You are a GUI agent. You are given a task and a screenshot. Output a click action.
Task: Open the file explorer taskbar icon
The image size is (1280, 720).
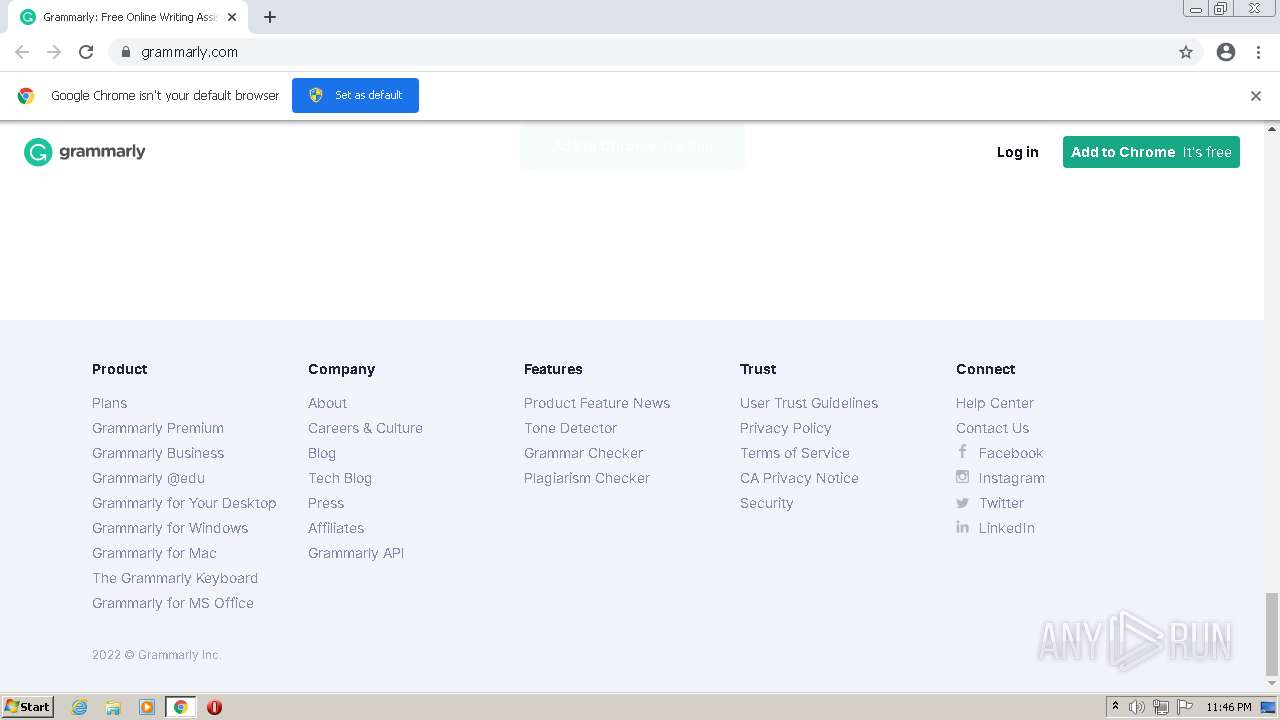(x=113, y=707)
